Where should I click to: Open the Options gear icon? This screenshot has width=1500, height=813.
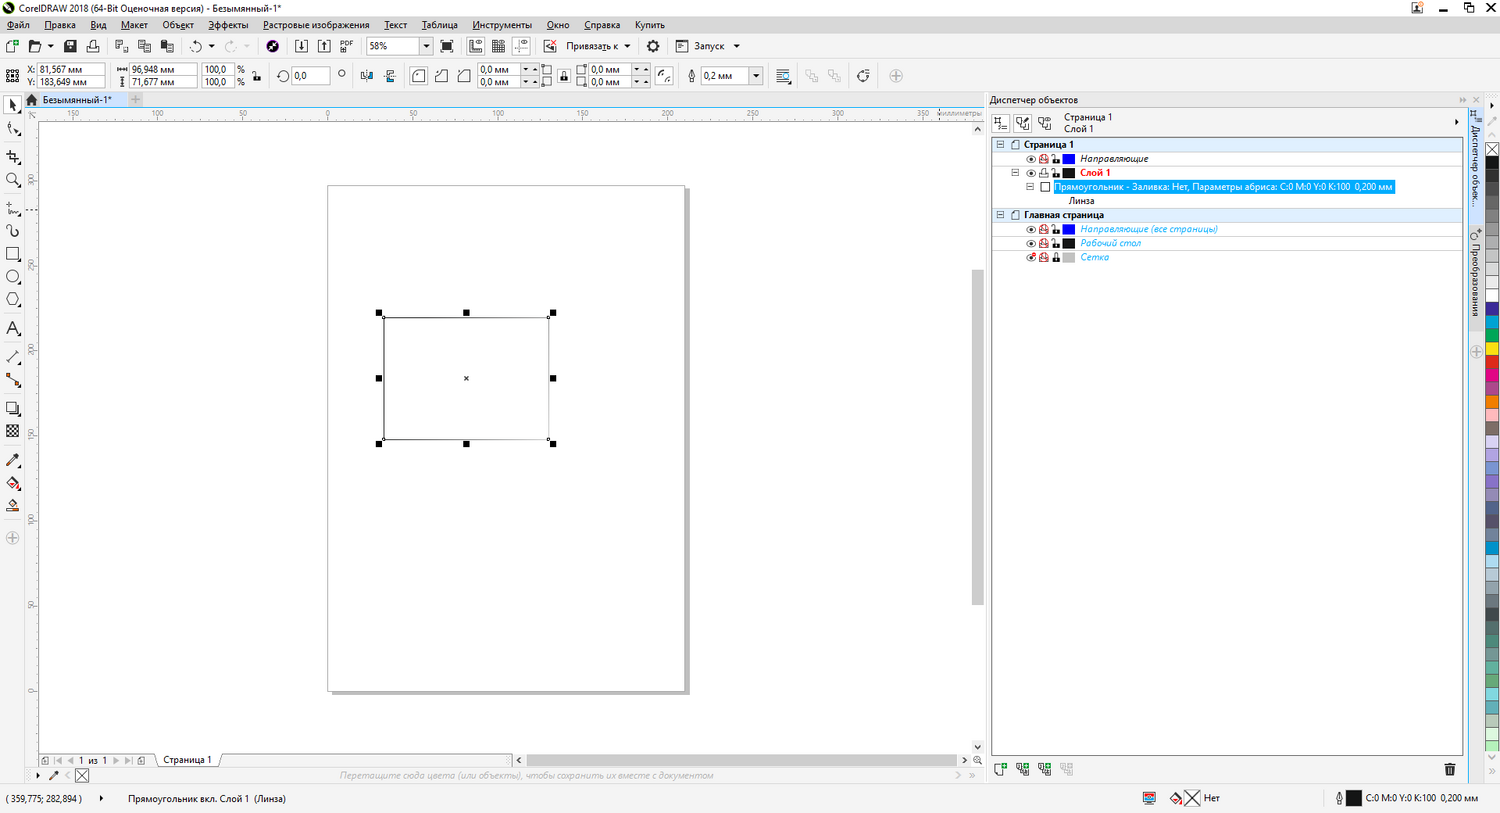[x=653, y=46]
